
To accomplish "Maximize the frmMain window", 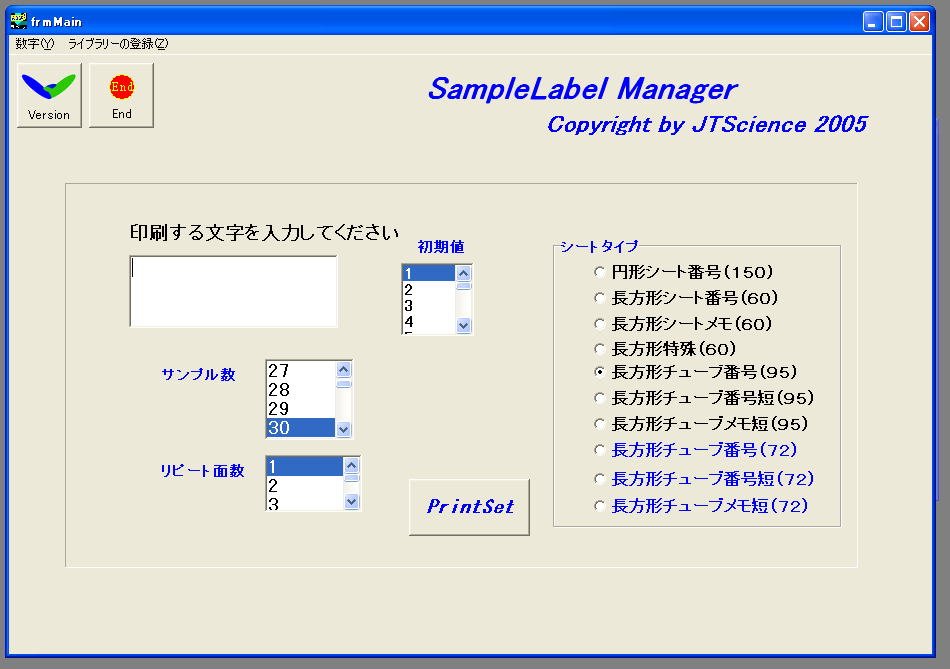I will [x=896, y=22].
